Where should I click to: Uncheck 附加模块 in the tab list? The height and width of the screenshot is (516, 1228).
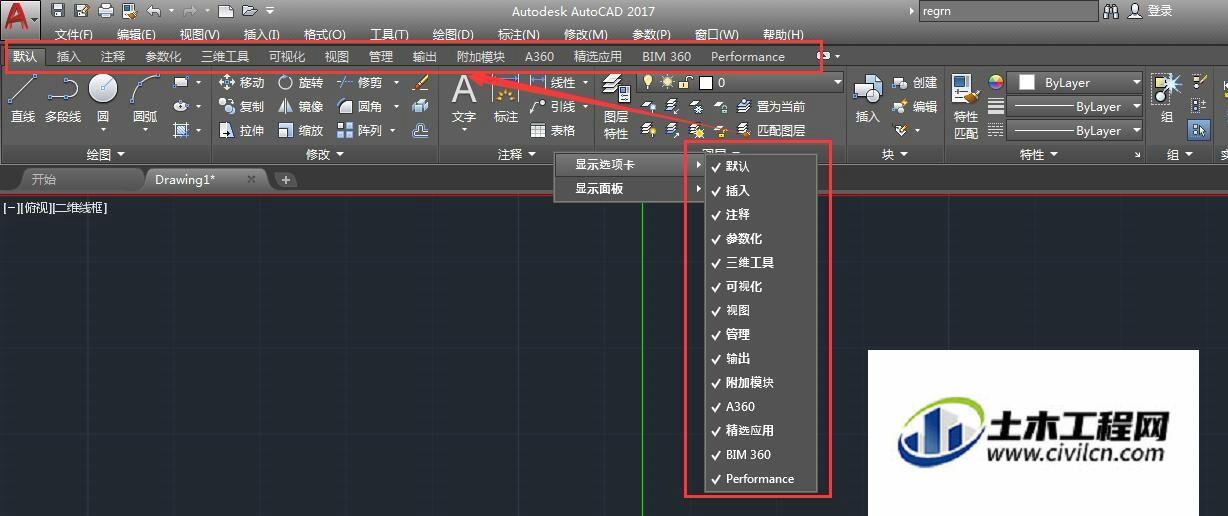[761, 383]
